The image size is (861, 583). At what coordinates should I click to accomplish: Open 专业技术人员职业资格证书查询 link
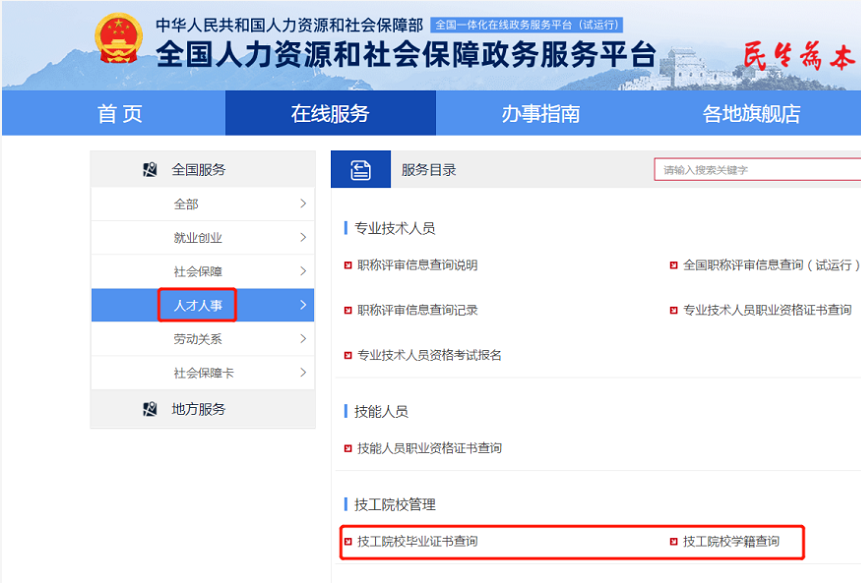(x=767, y=311)
